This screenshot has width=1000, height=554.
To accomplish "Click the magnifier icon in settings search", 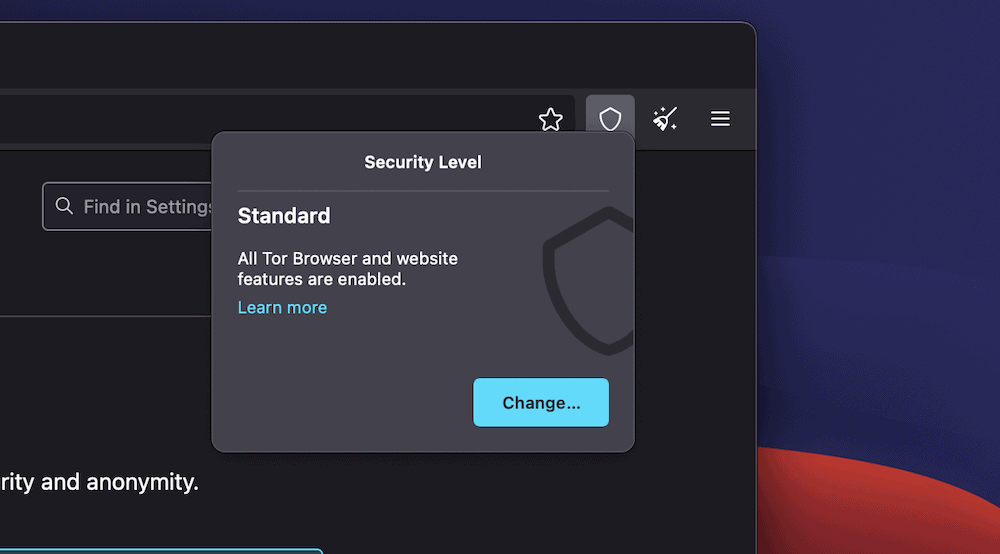I will pos(64,206).
